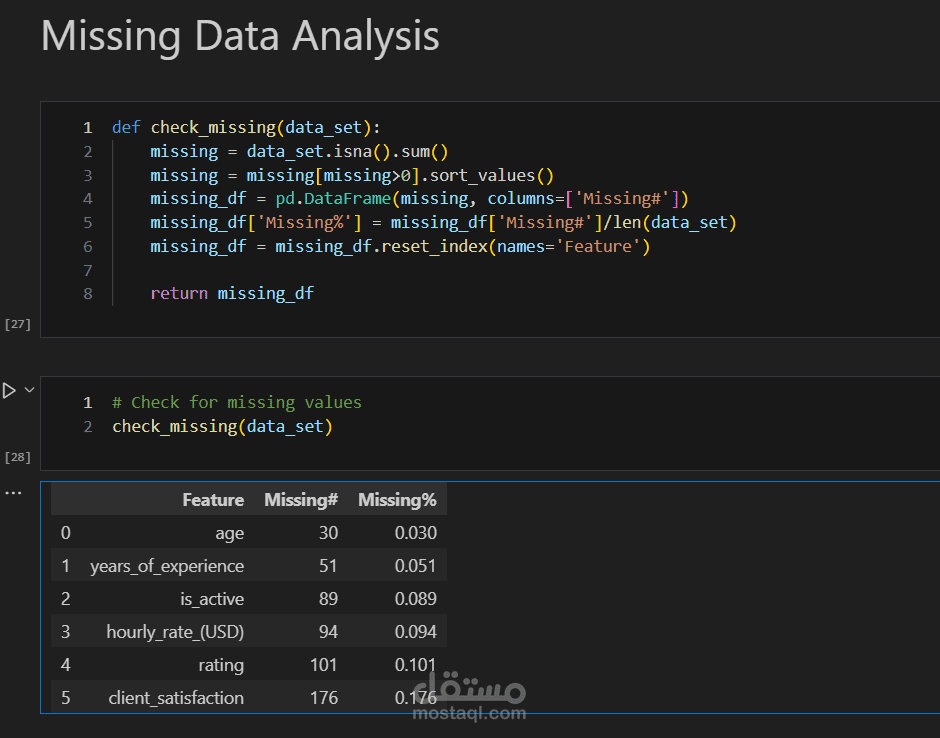
Task: Select the years_of_experience cell
Action: [x=167, y=566]
